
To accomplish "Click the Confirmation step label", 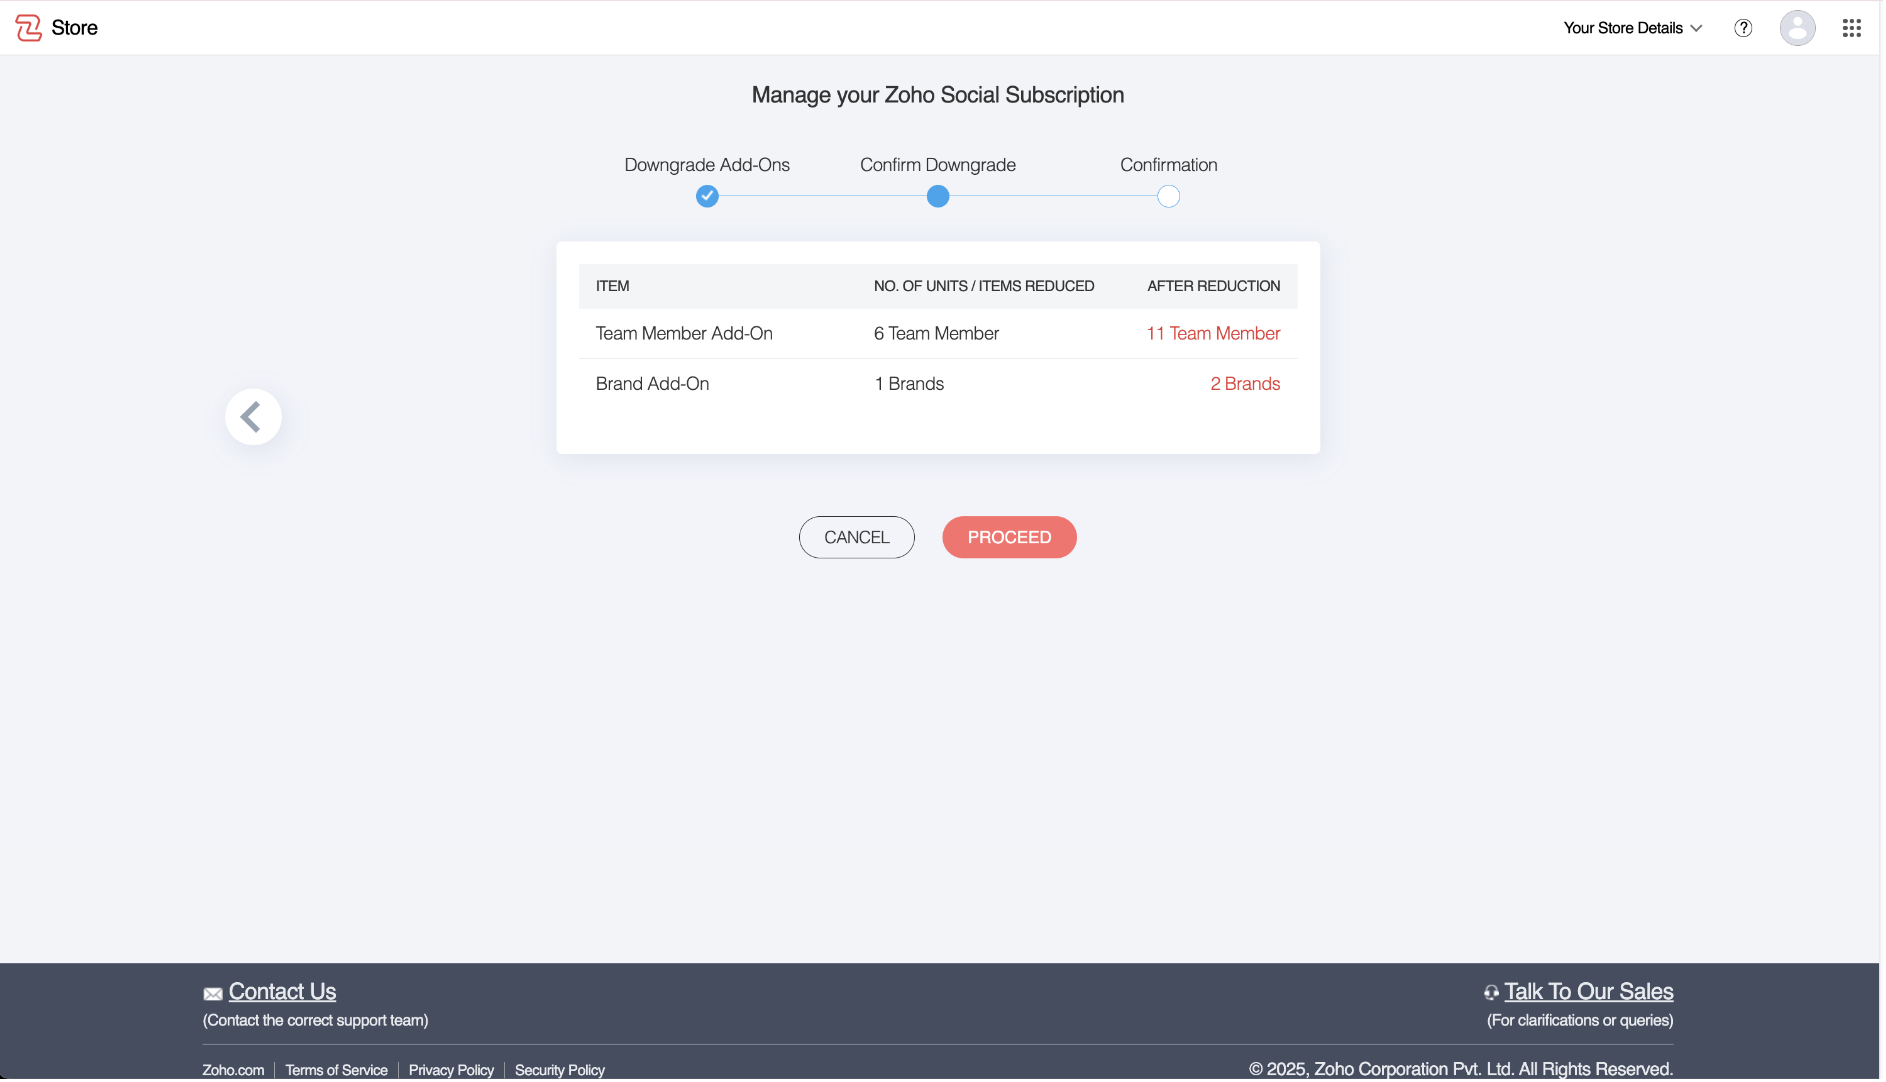I will 1168,165.
